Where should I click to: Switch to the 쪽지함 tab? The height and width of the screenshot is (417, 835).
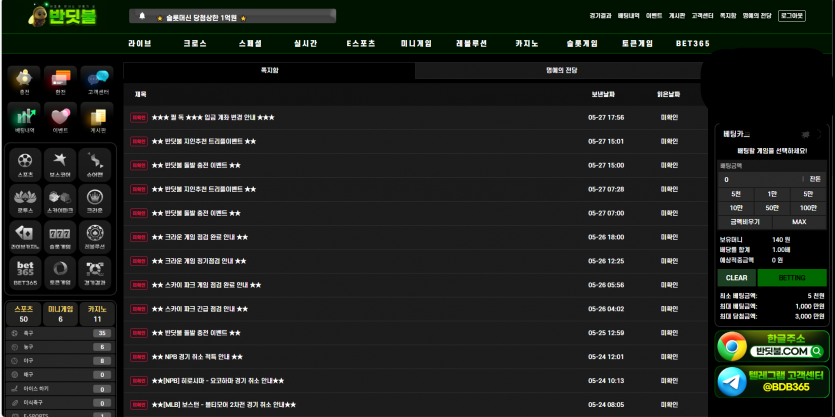click(x=269, y=70)
